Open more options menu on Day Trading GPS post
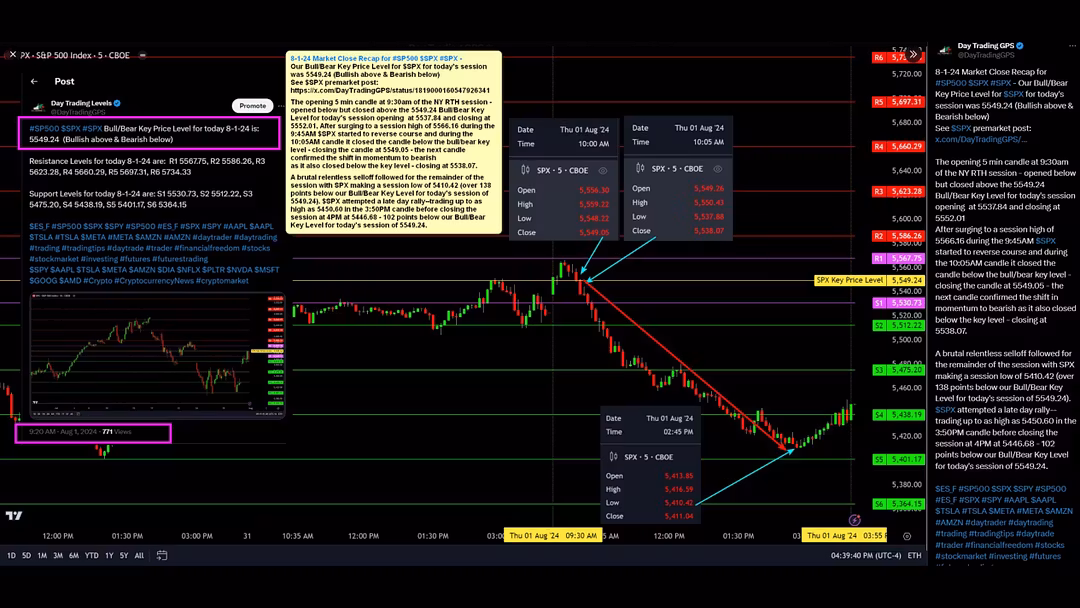 tap(1072, 46)
